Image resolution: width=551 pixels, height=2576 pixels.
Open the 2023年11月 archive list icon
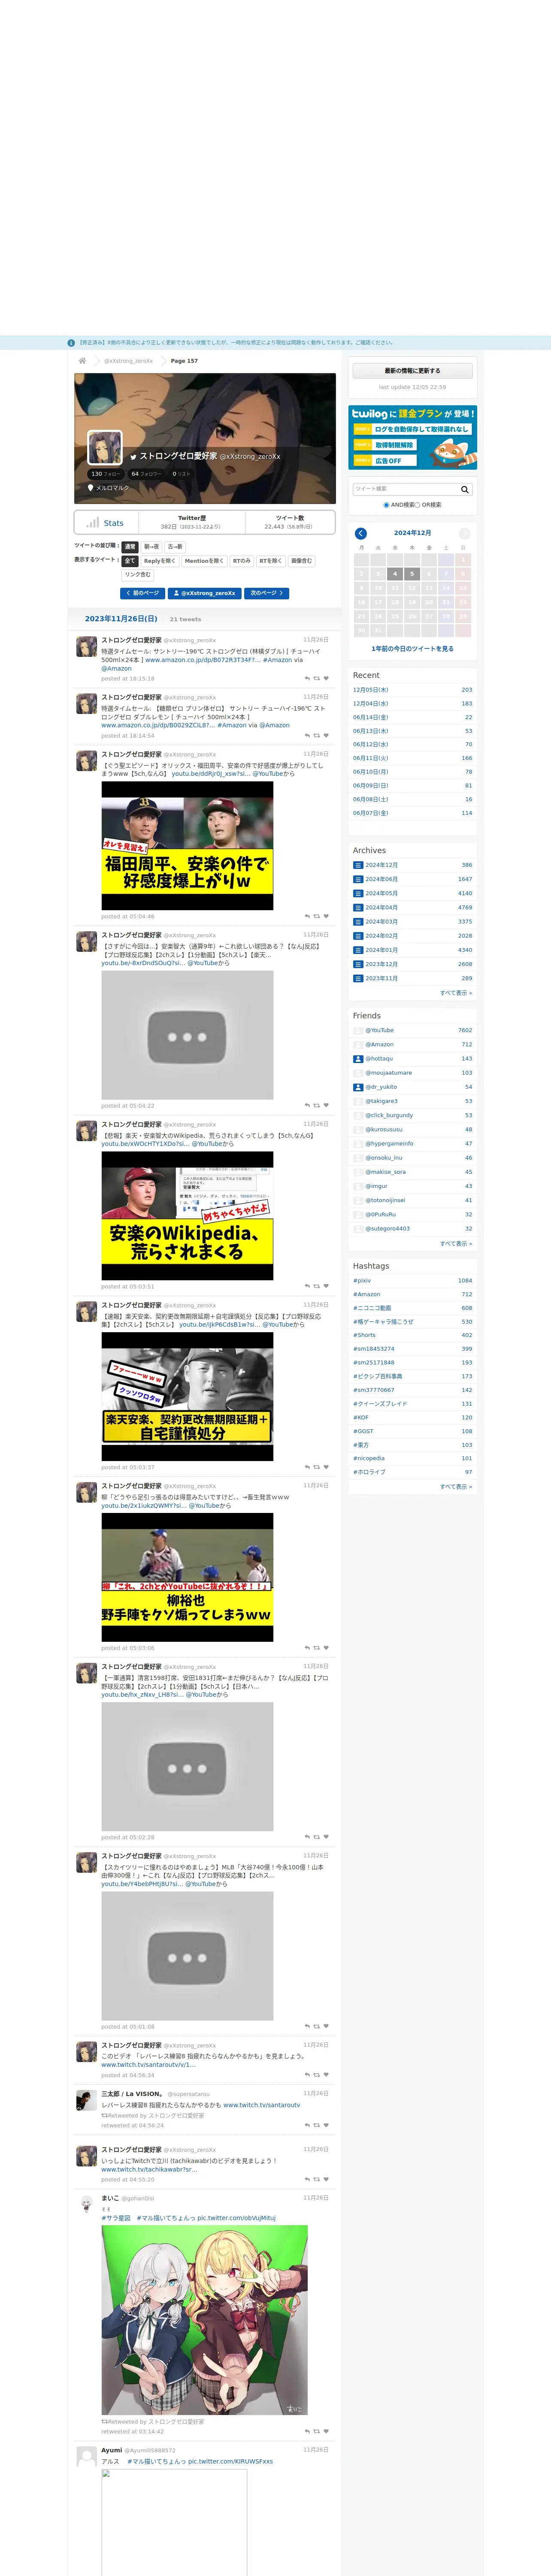[x=358, y=978]
